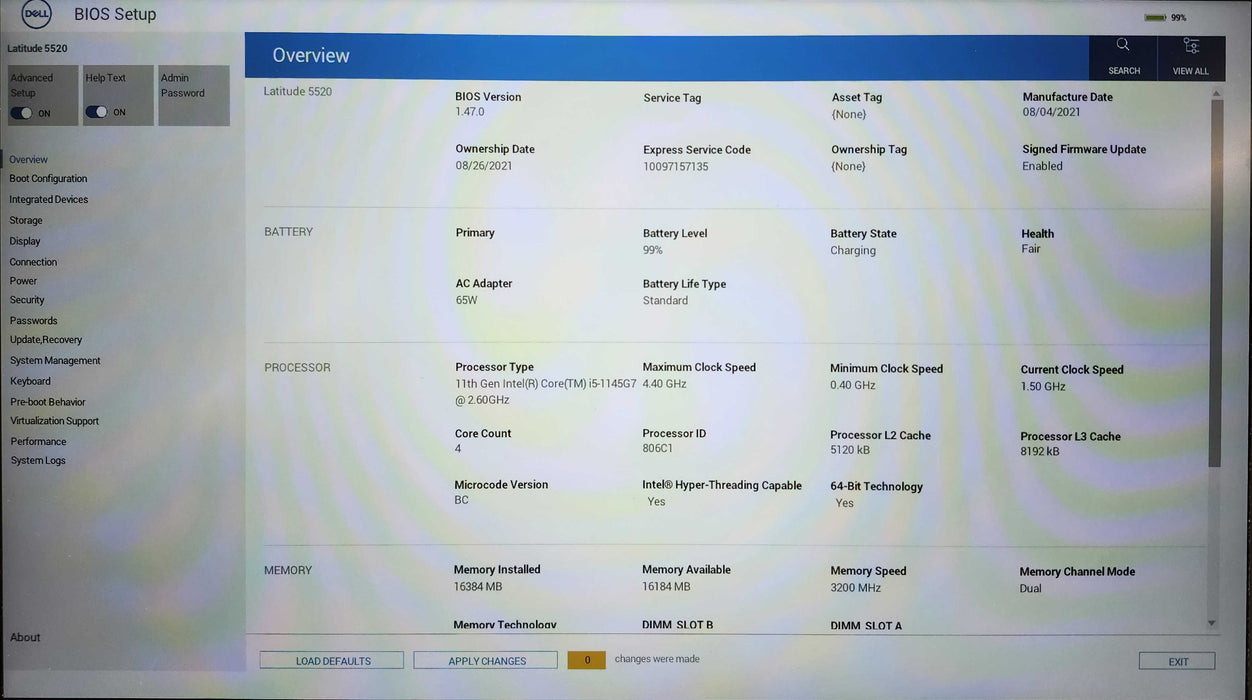Click battery Health Fair value
Screen dimensions: 1252x700
(1031, 249)
